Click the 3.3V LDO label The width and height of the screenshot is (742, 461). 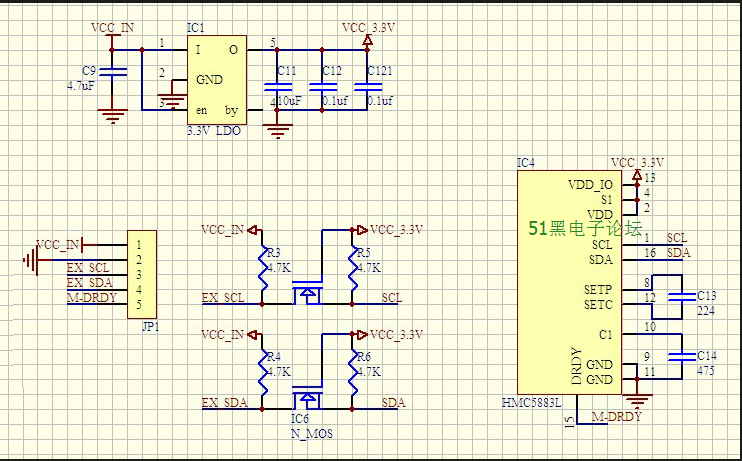pos(214,131)
